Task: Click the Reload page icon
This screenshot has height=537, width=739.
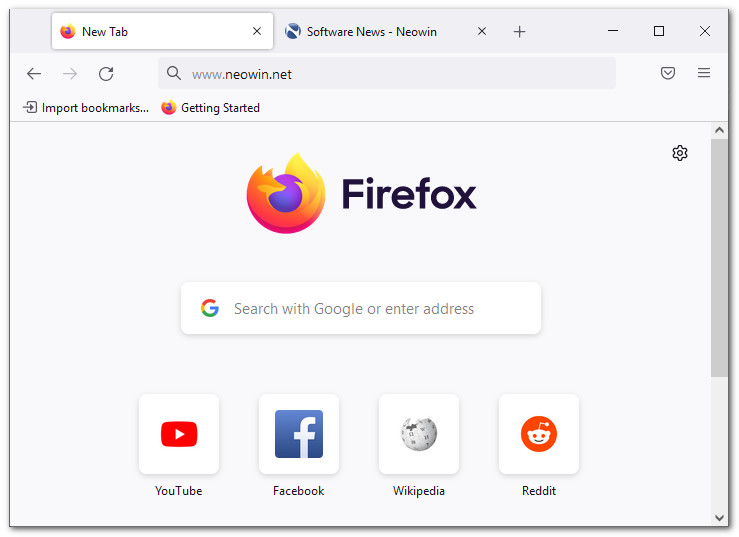Action: coord(106,73)
